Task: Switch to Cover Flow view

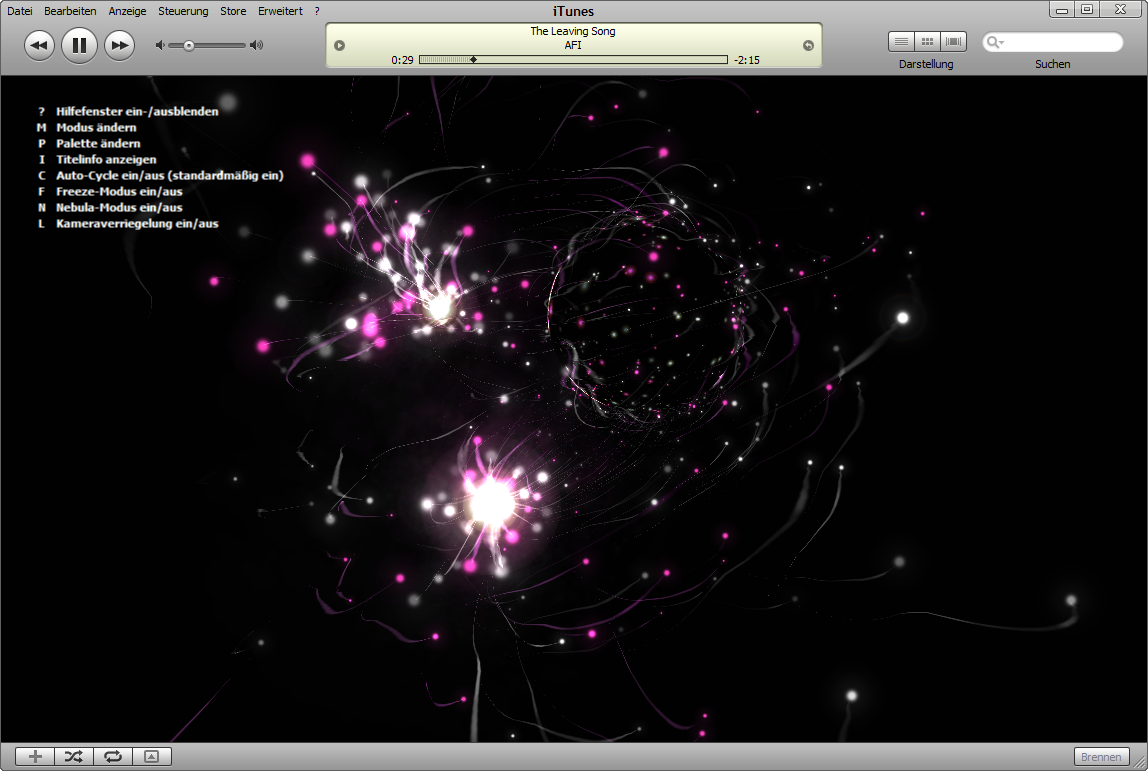Action: (953, 42)
